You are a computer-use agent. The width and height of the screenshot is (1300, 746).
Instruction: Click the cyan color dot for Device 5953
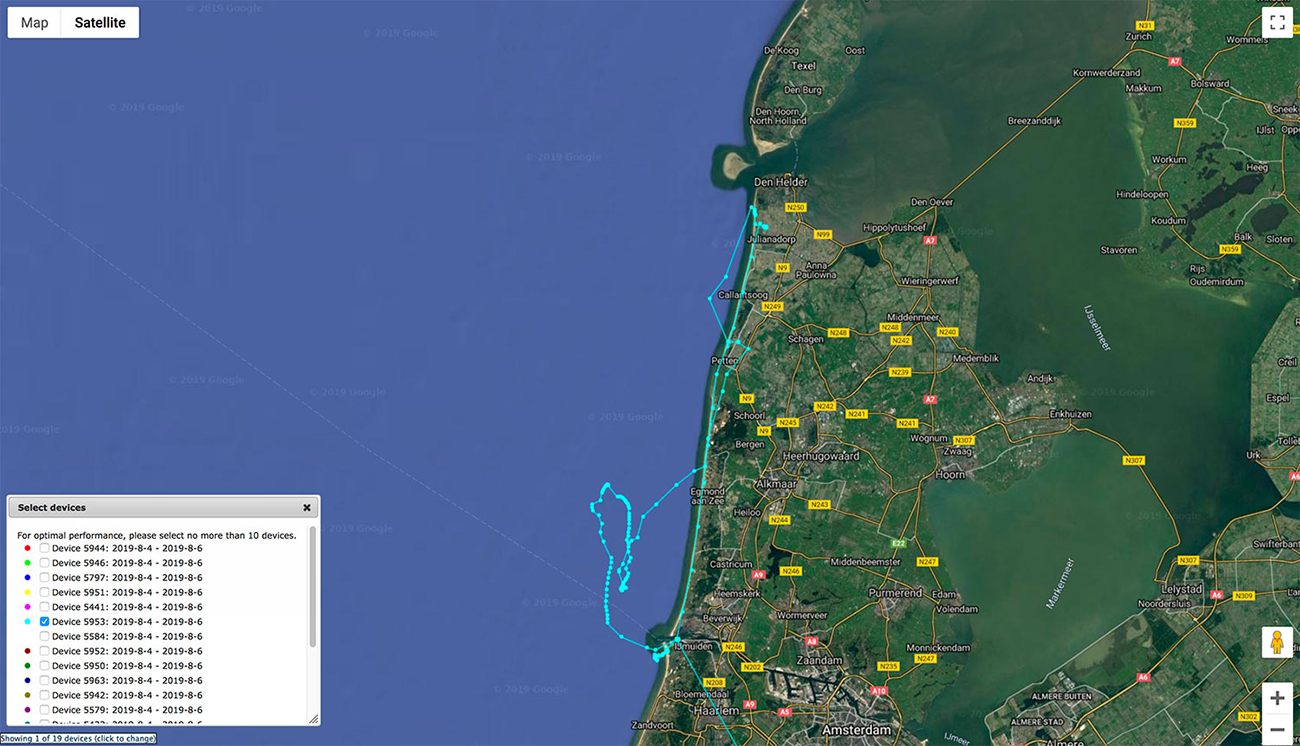(27, 622)
